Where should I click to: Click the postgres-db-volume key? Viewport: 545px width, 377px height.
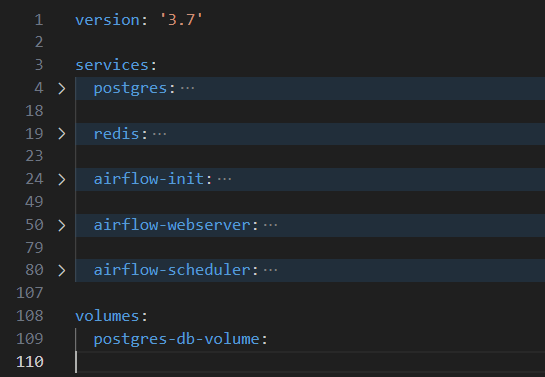[x=177, y=339]
